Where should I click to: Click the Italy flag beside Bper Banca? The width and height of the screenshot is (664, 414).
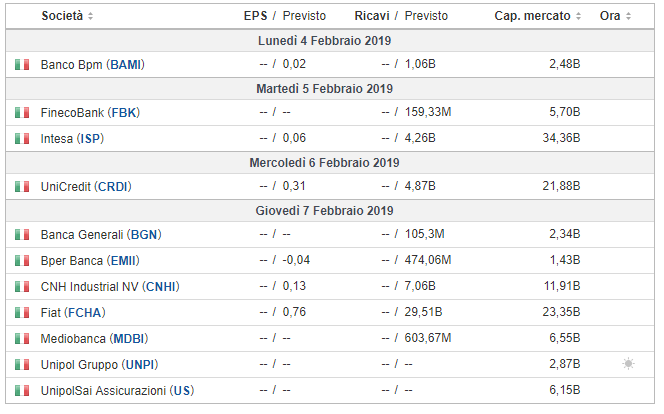pyautogui.click(x=22, y=261)
